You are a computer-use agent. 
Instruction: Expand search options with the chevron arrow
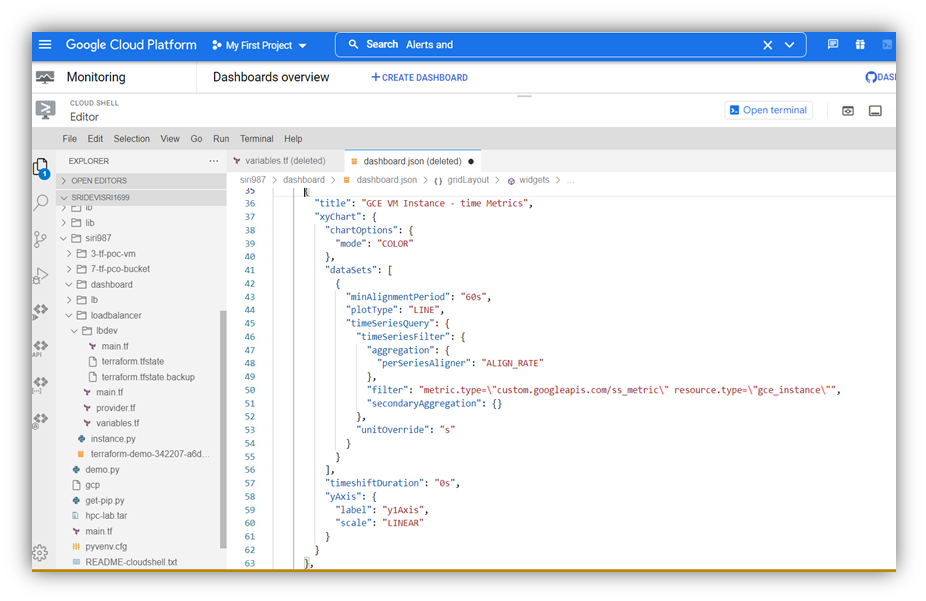(789, 45)
